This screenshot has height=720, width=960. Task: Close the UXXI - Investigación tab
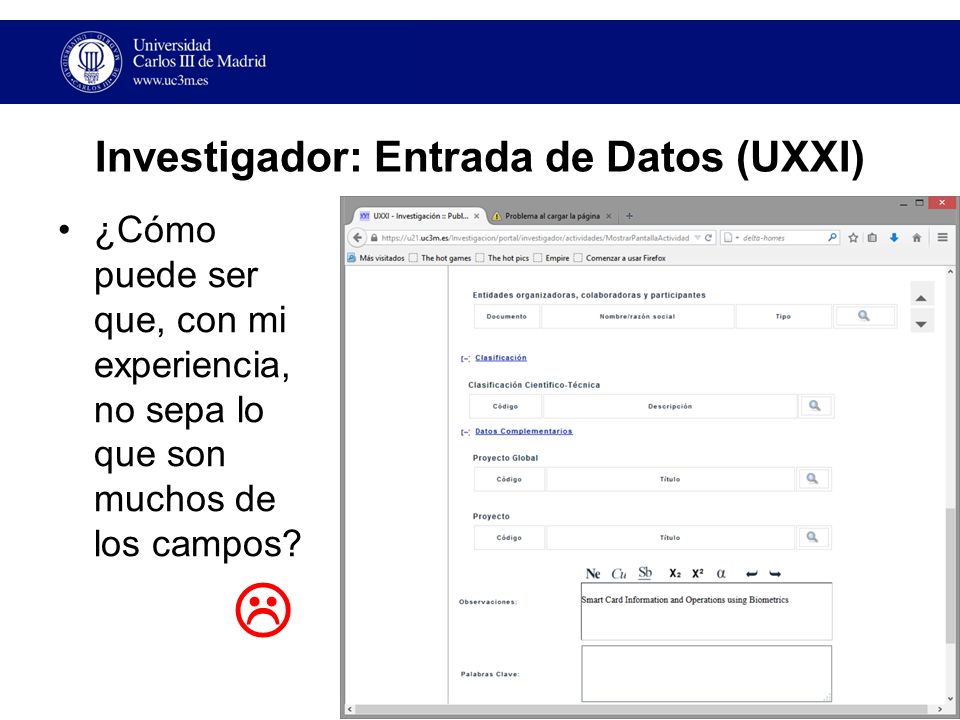click(476, 216)
